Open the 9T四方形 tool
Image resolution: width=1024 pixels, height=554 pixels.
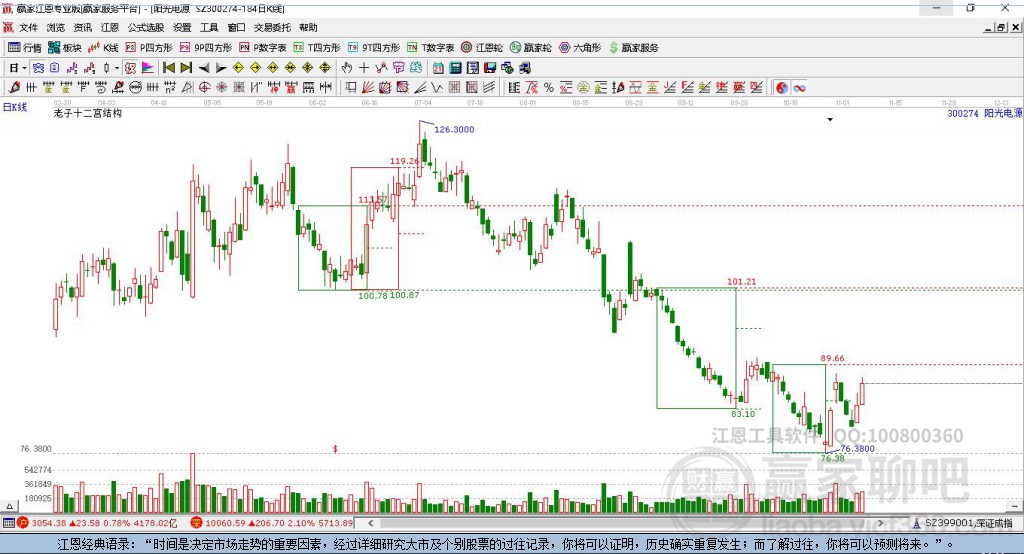tap(374, 48)
